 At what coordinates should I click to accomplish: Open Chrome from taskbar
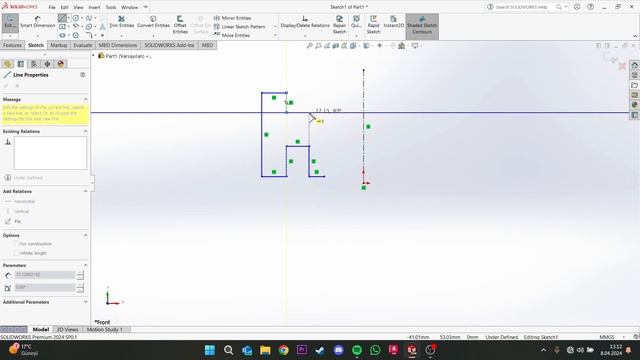coord(283,350)
